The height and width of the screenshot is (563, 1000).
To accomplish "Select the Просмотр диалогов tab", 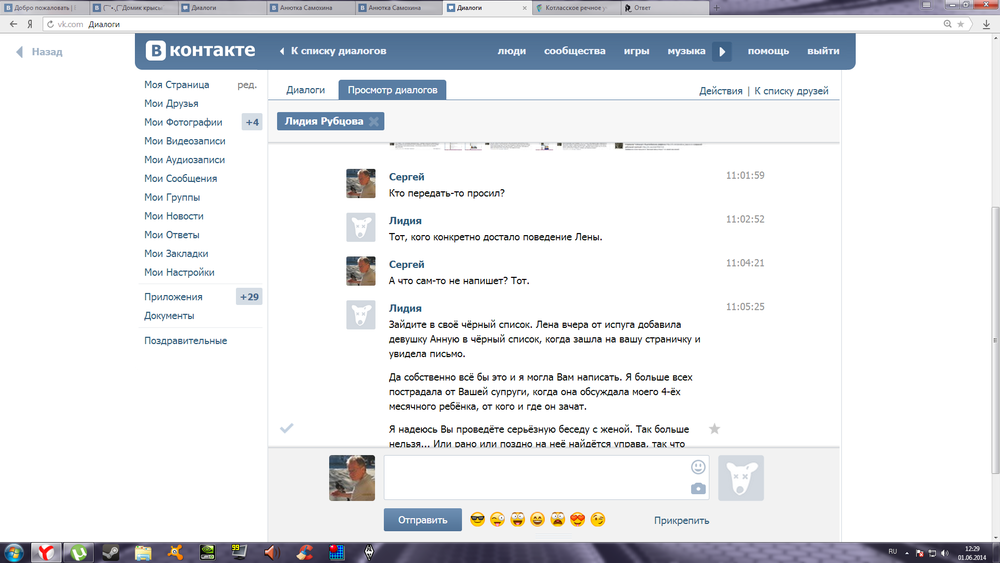I will coord(392,90).
